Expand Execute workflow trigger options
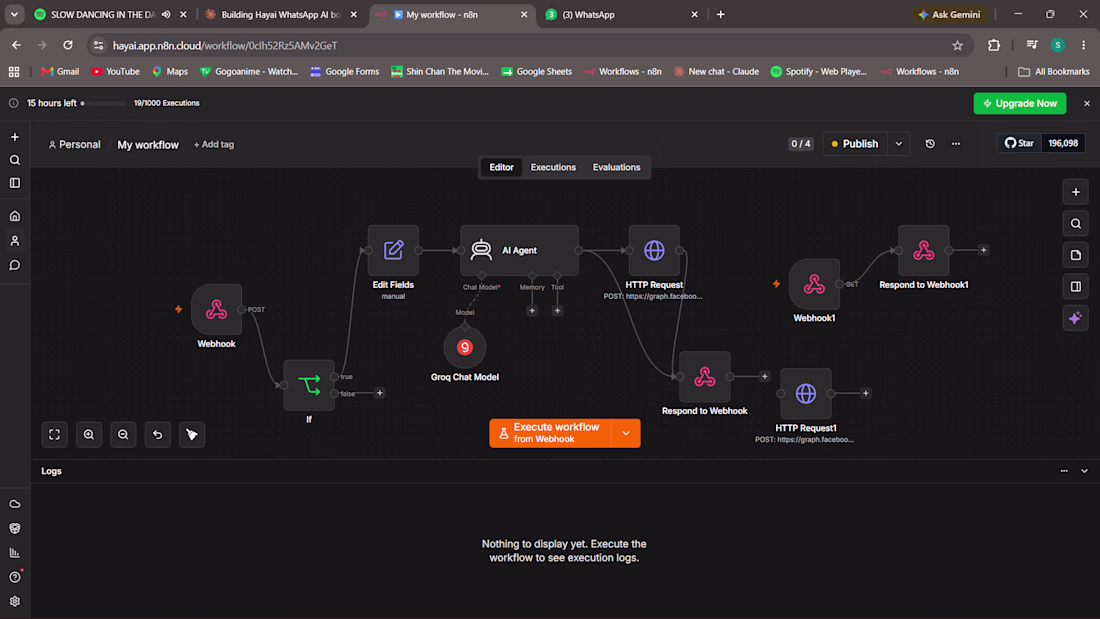 pyautogui.click(x=626, y=433)
